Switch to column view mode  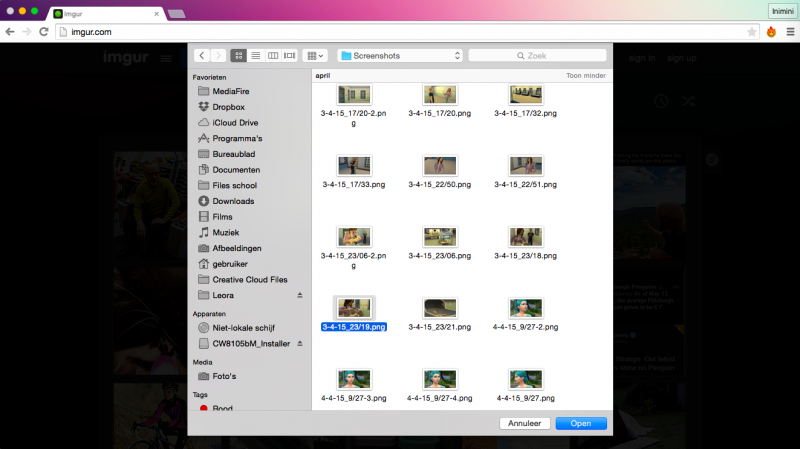tap(273, 56)
